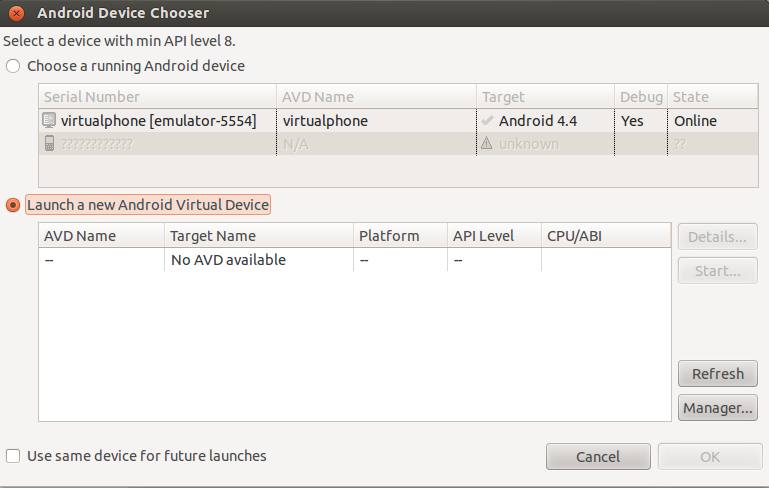Viewport: 769px width, 488px height.
Task: Select 'Choose a running Android device' radio
Action: coord(13,66)
